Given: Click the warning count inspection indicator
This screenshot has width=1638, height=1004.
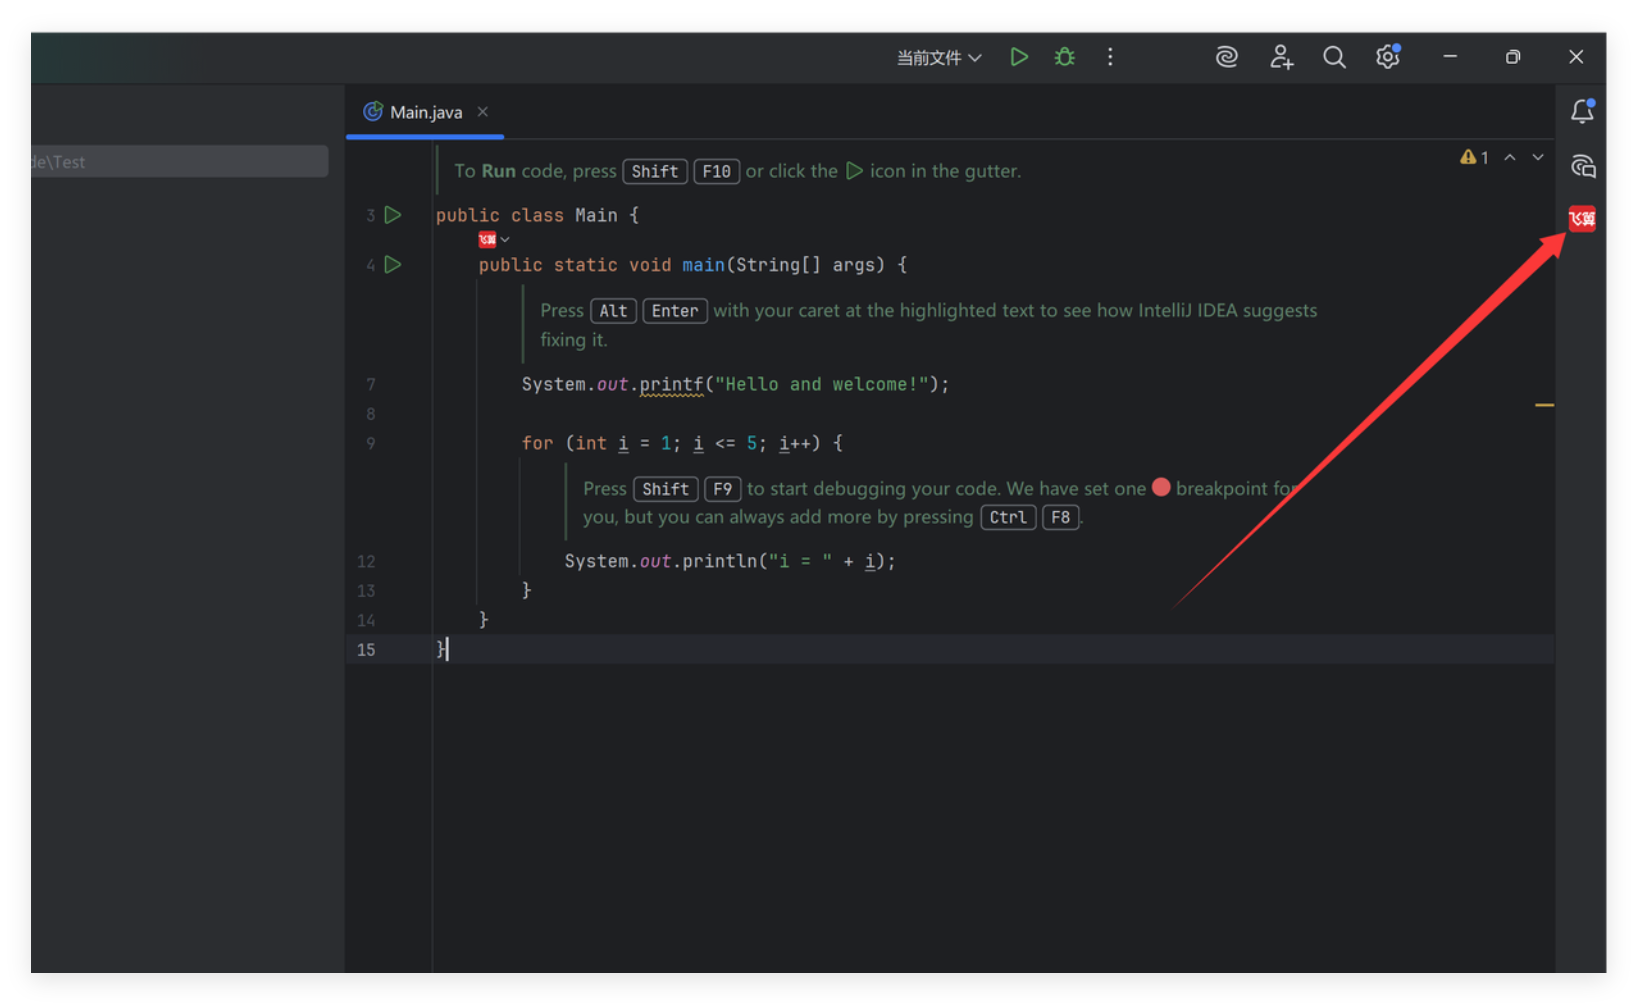Looking at the screenshot, I should pos(1474,157).
